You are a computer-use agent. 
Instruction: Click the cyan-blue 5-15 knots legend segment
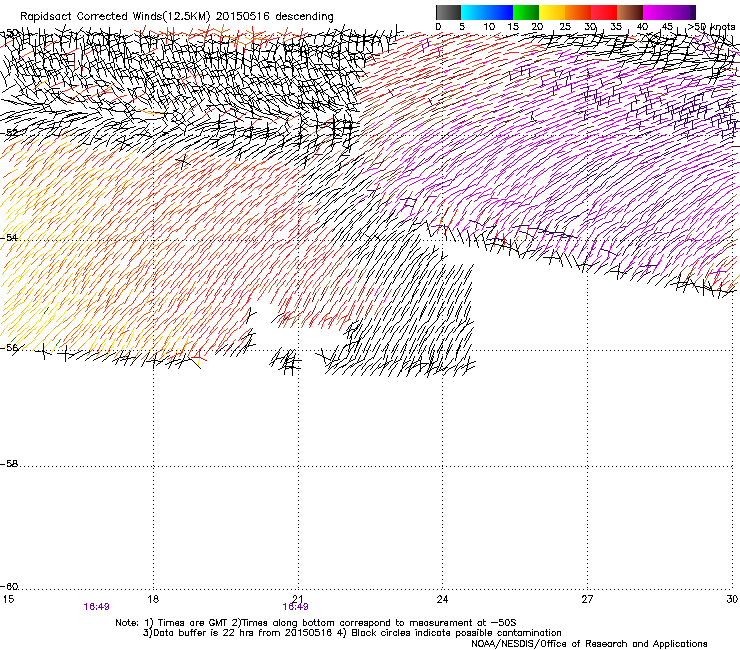[x=487, y=12]
